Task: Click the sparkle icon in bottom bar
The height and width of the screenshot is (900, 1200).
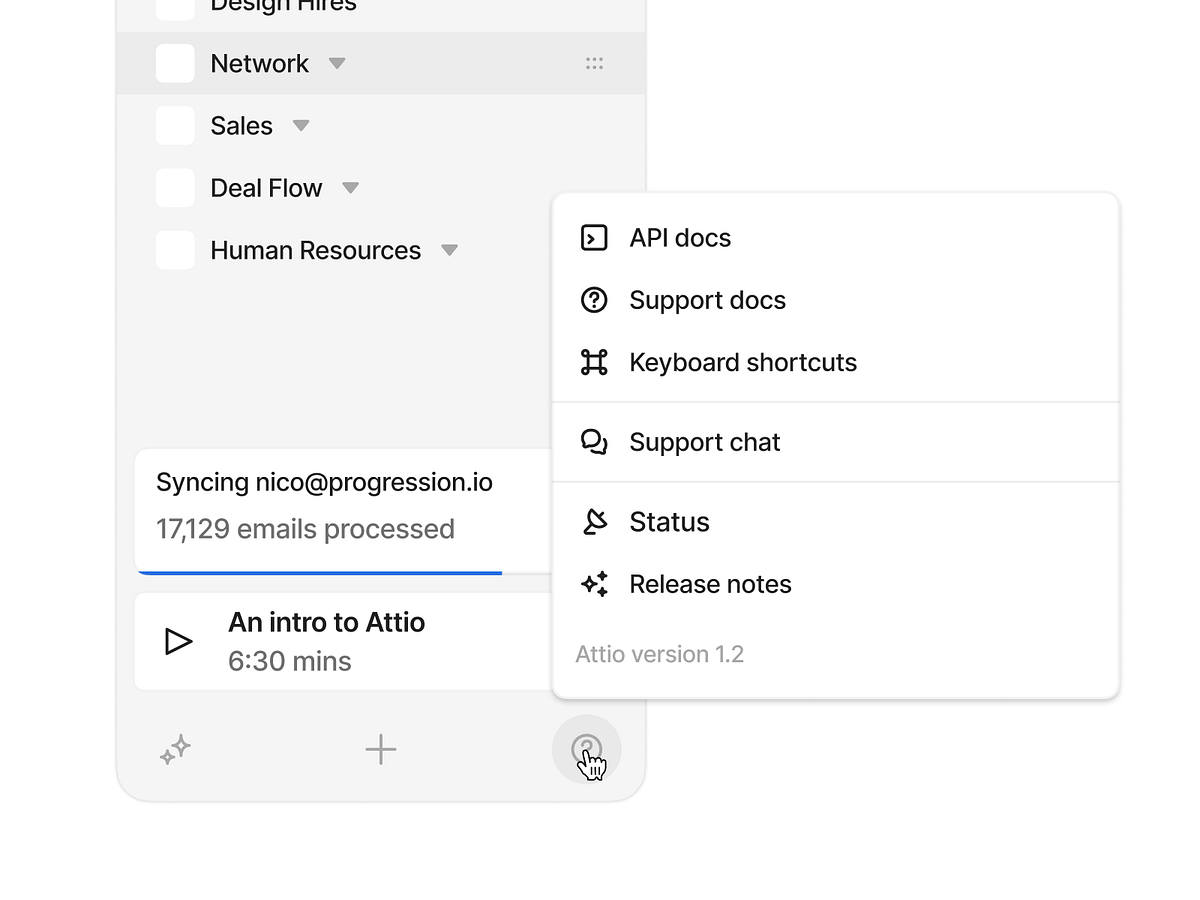Action: click(176, 750)
